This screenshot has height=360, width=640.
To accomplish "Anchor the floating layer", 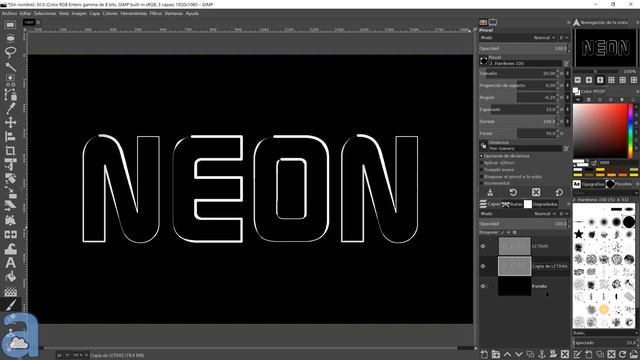I will tap(542, 354).
